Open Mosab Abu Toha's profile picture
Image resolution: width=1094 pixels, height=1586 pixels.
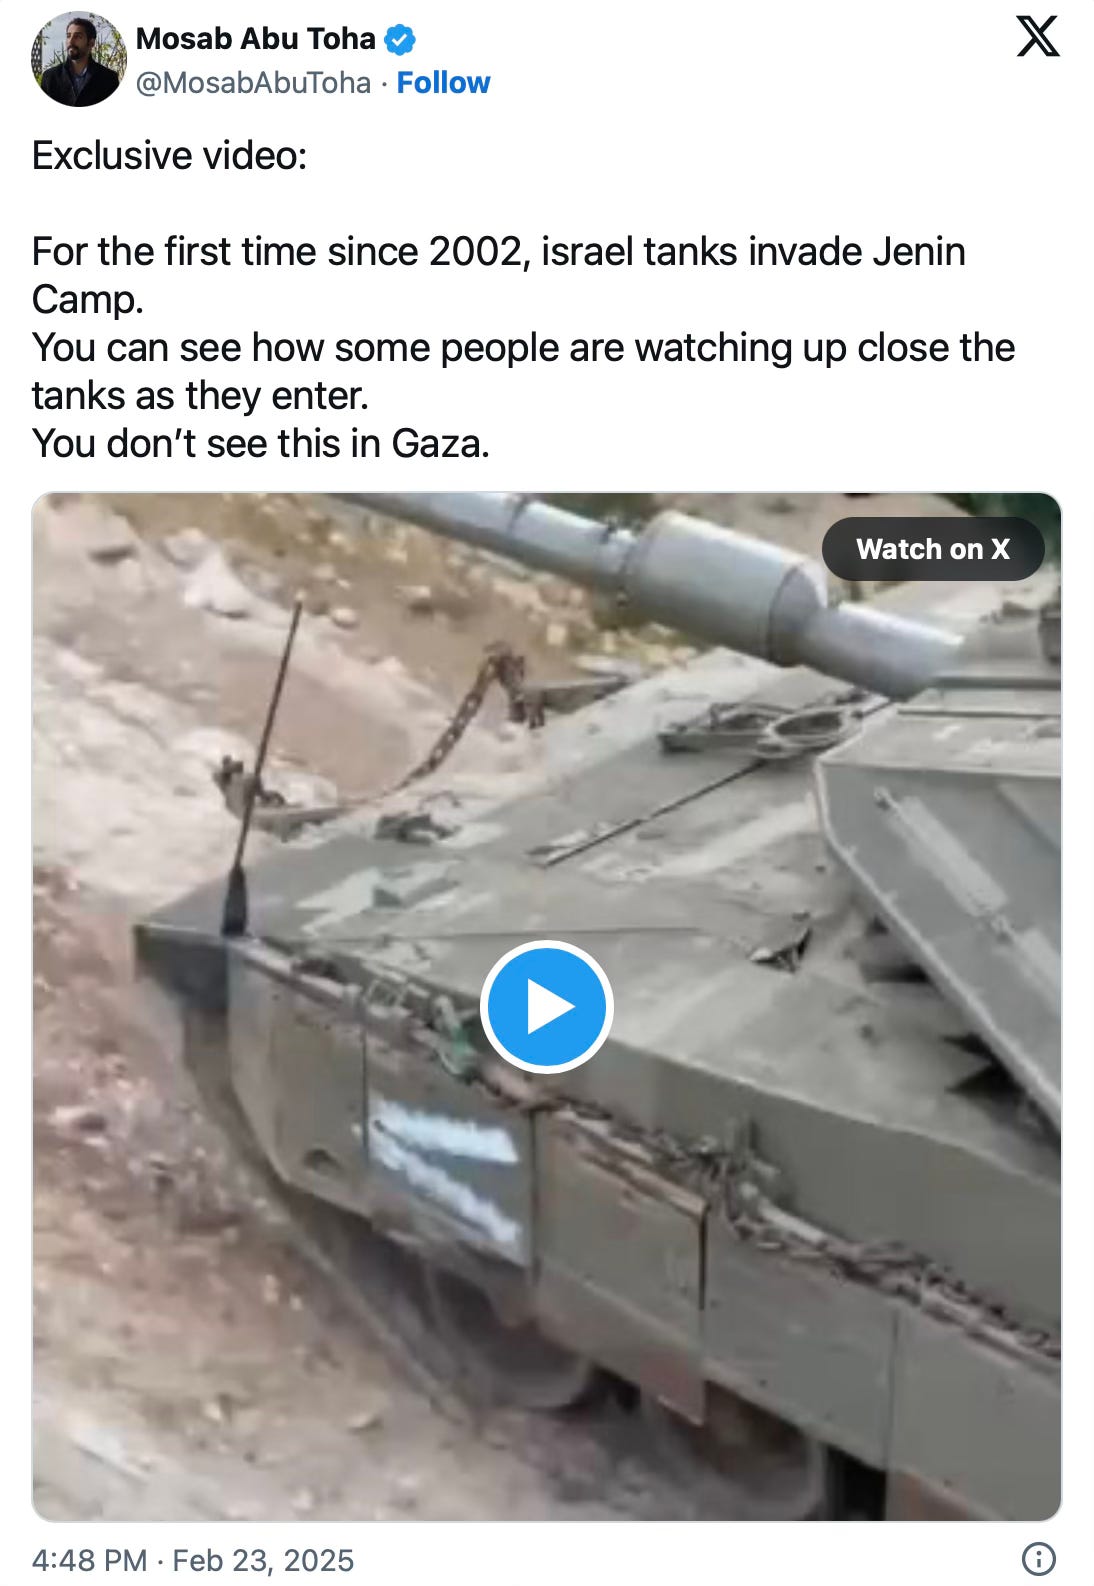pos(79,60)
